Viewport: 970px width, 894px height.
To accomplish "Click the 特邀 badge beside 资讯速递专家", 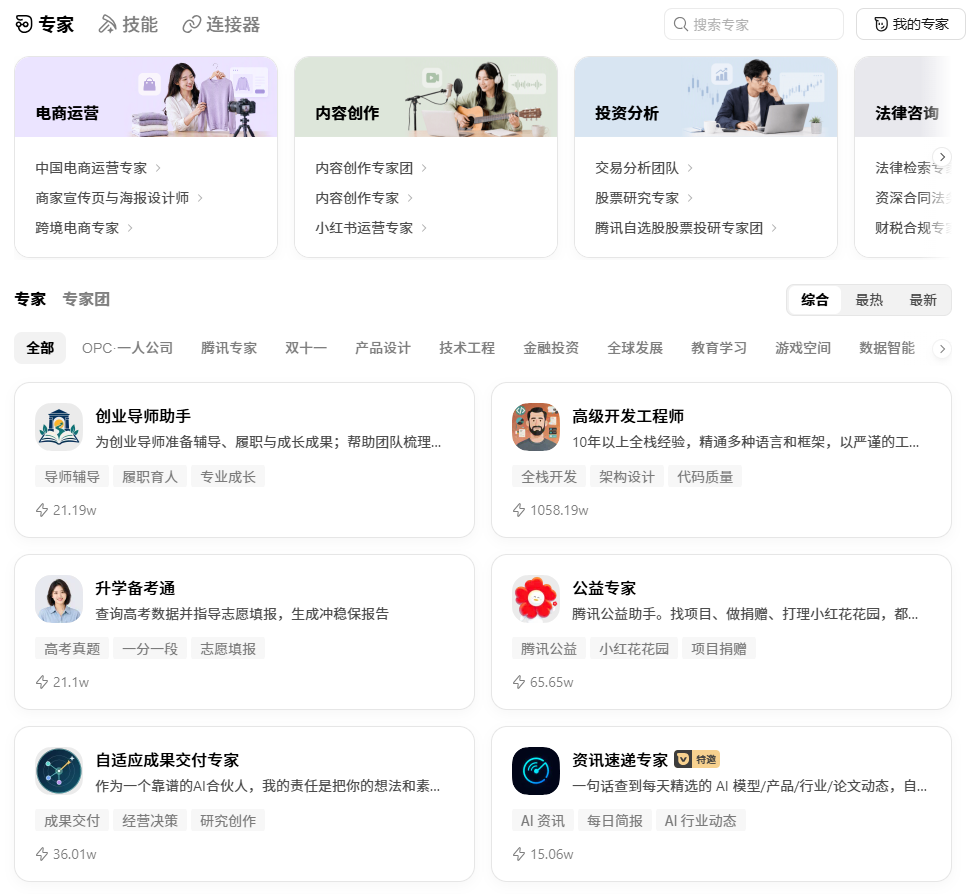I will 697,759.
